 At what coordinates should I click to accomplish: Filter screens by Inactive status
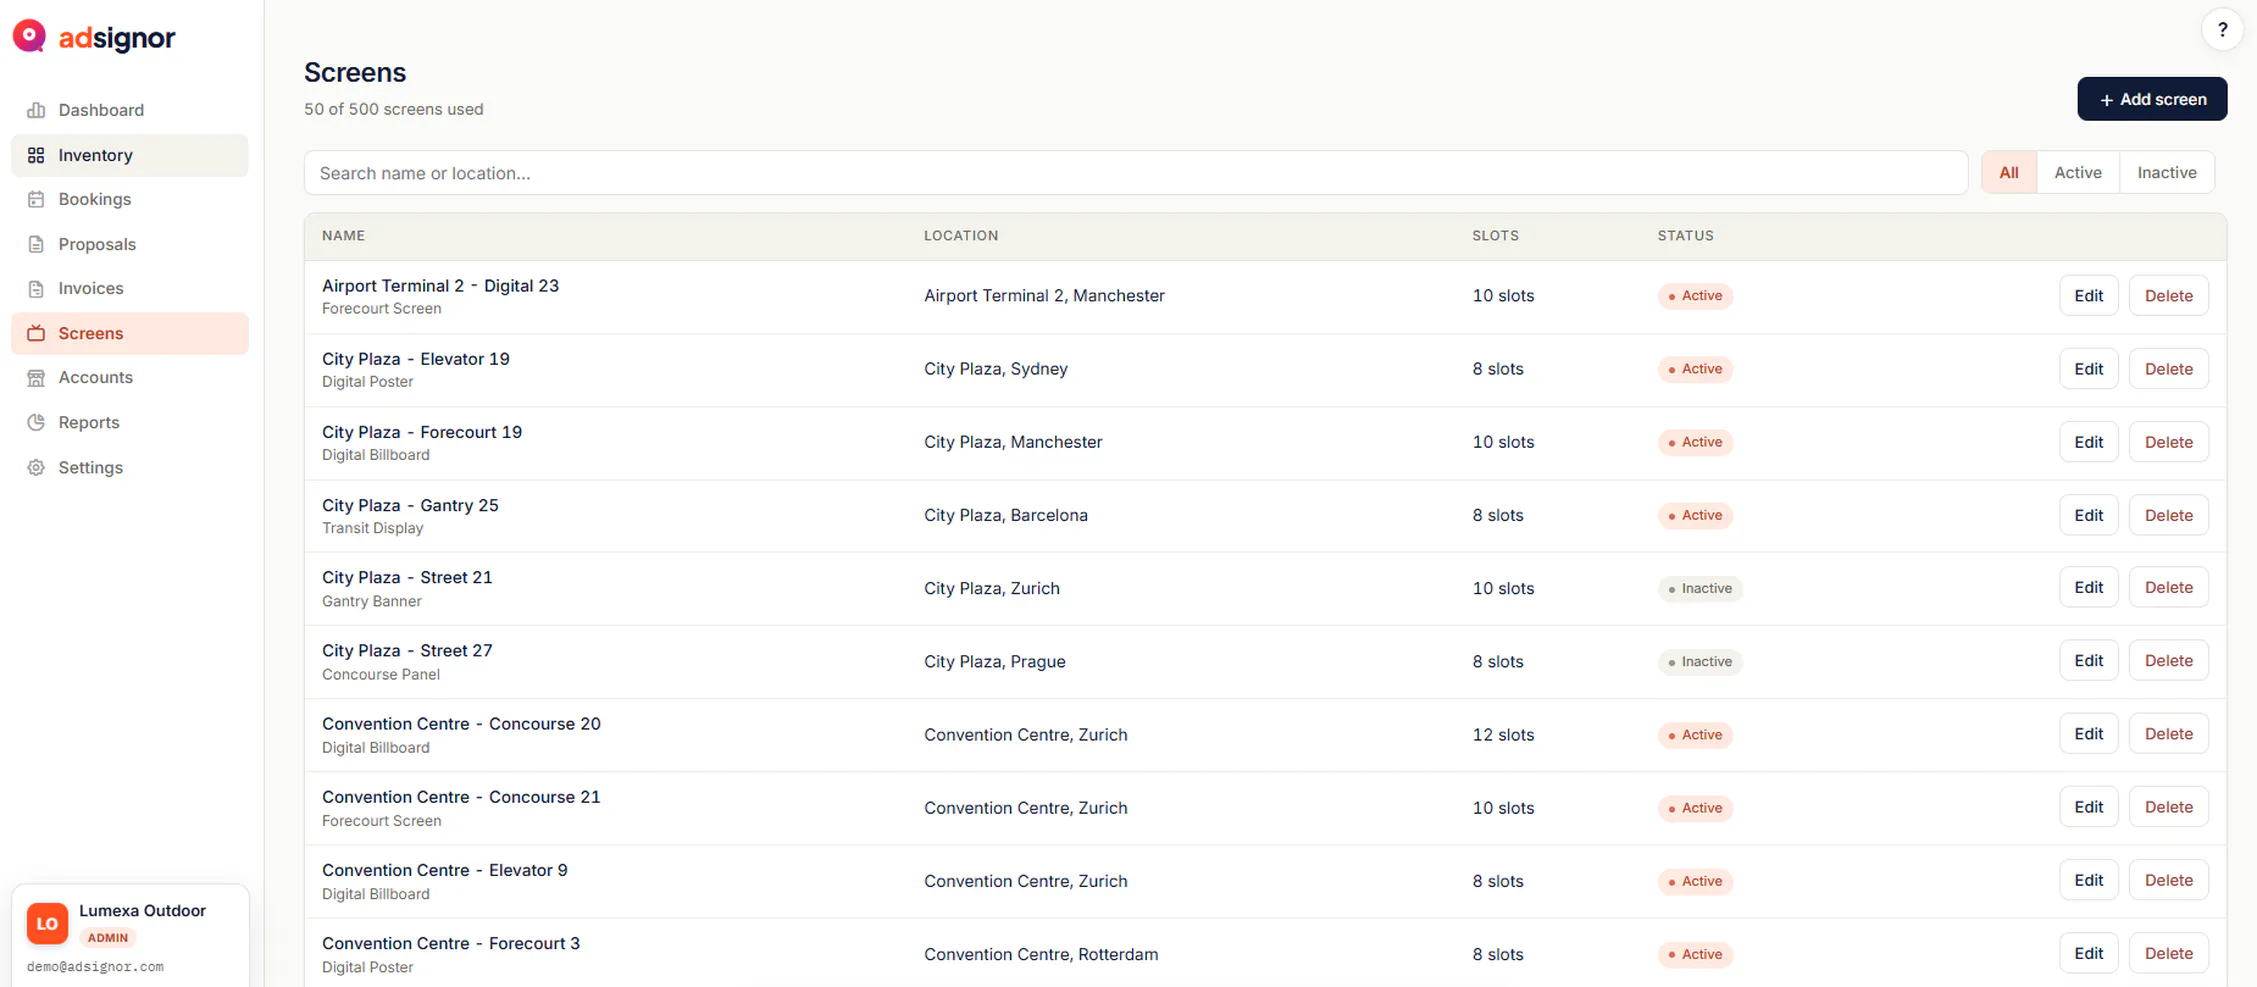[2167, 173]
